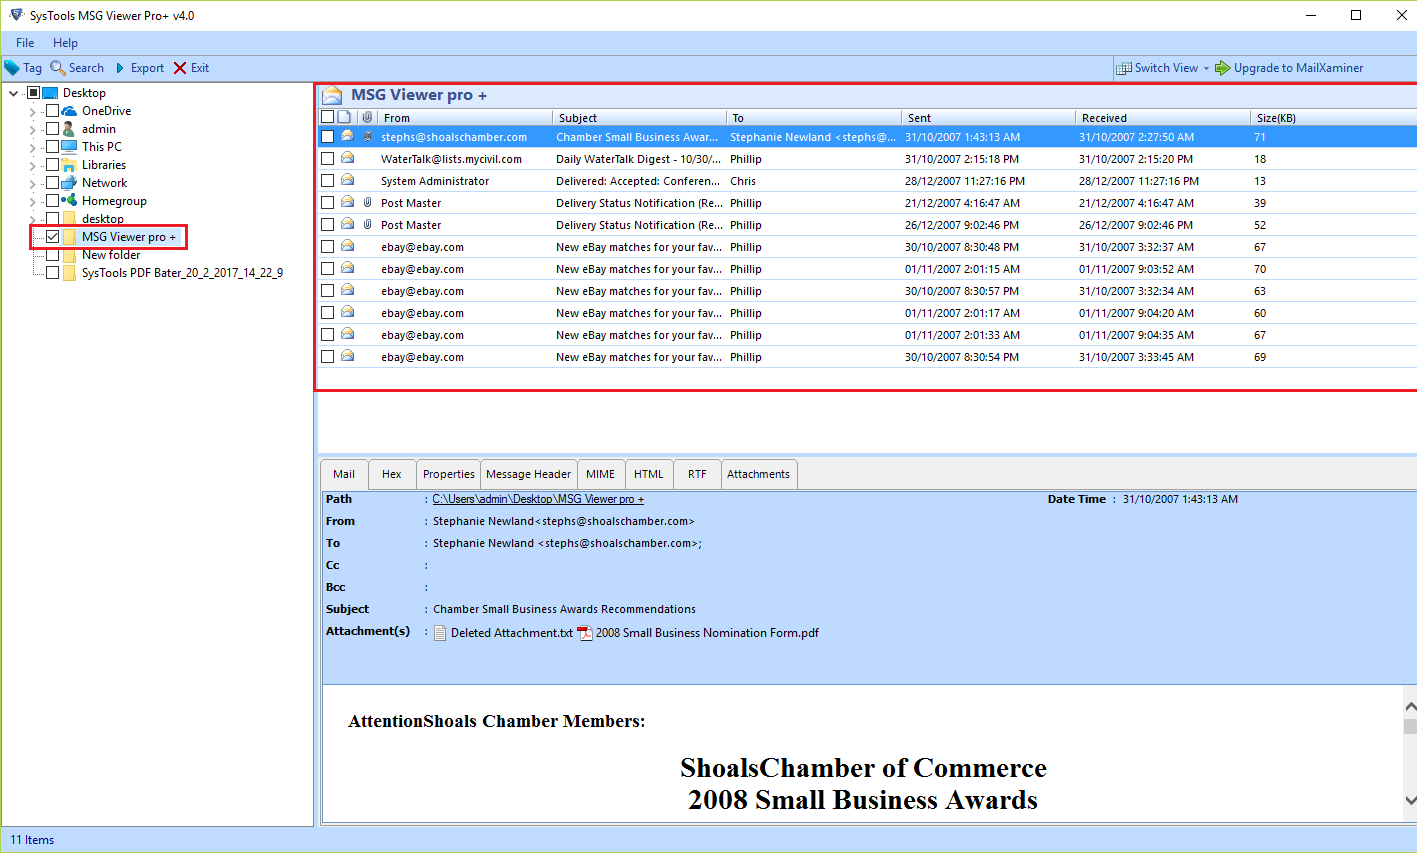
Task: Click the MSG Viewer pro + folder icon in the tree
Action: pos(69,237)
